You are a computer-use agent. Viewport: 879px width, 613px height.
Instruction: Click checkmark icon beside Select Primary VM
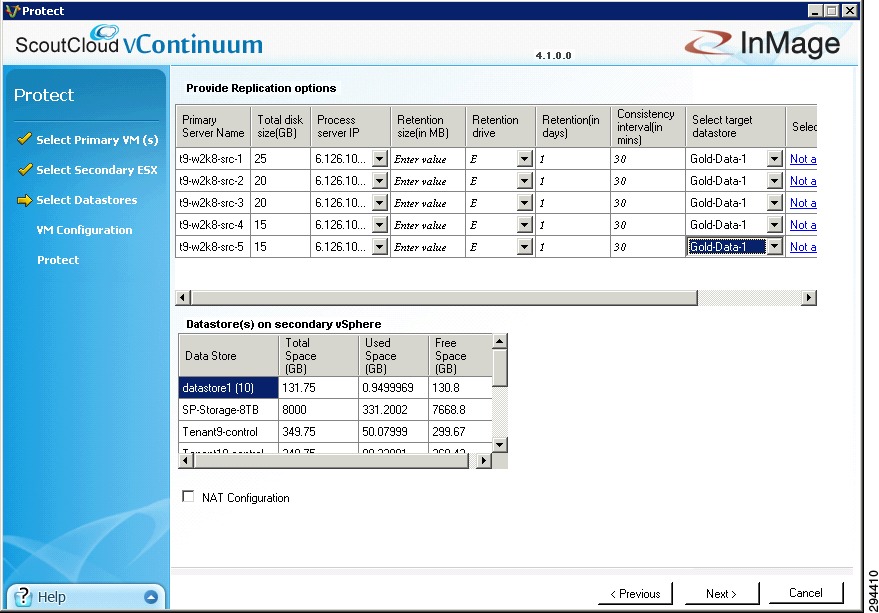tap(24, 139)
